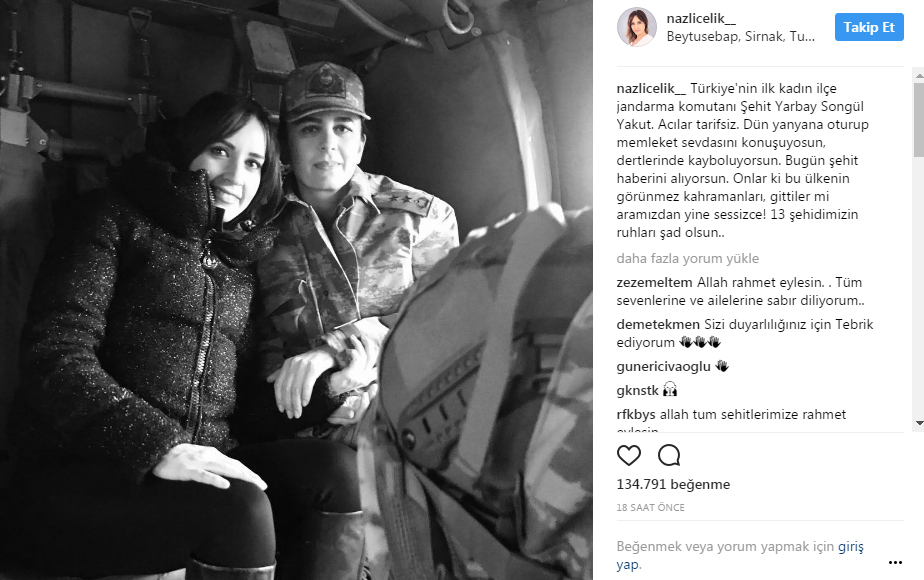
Task: Click the comments scrollbar thumb
Action: 919,120
